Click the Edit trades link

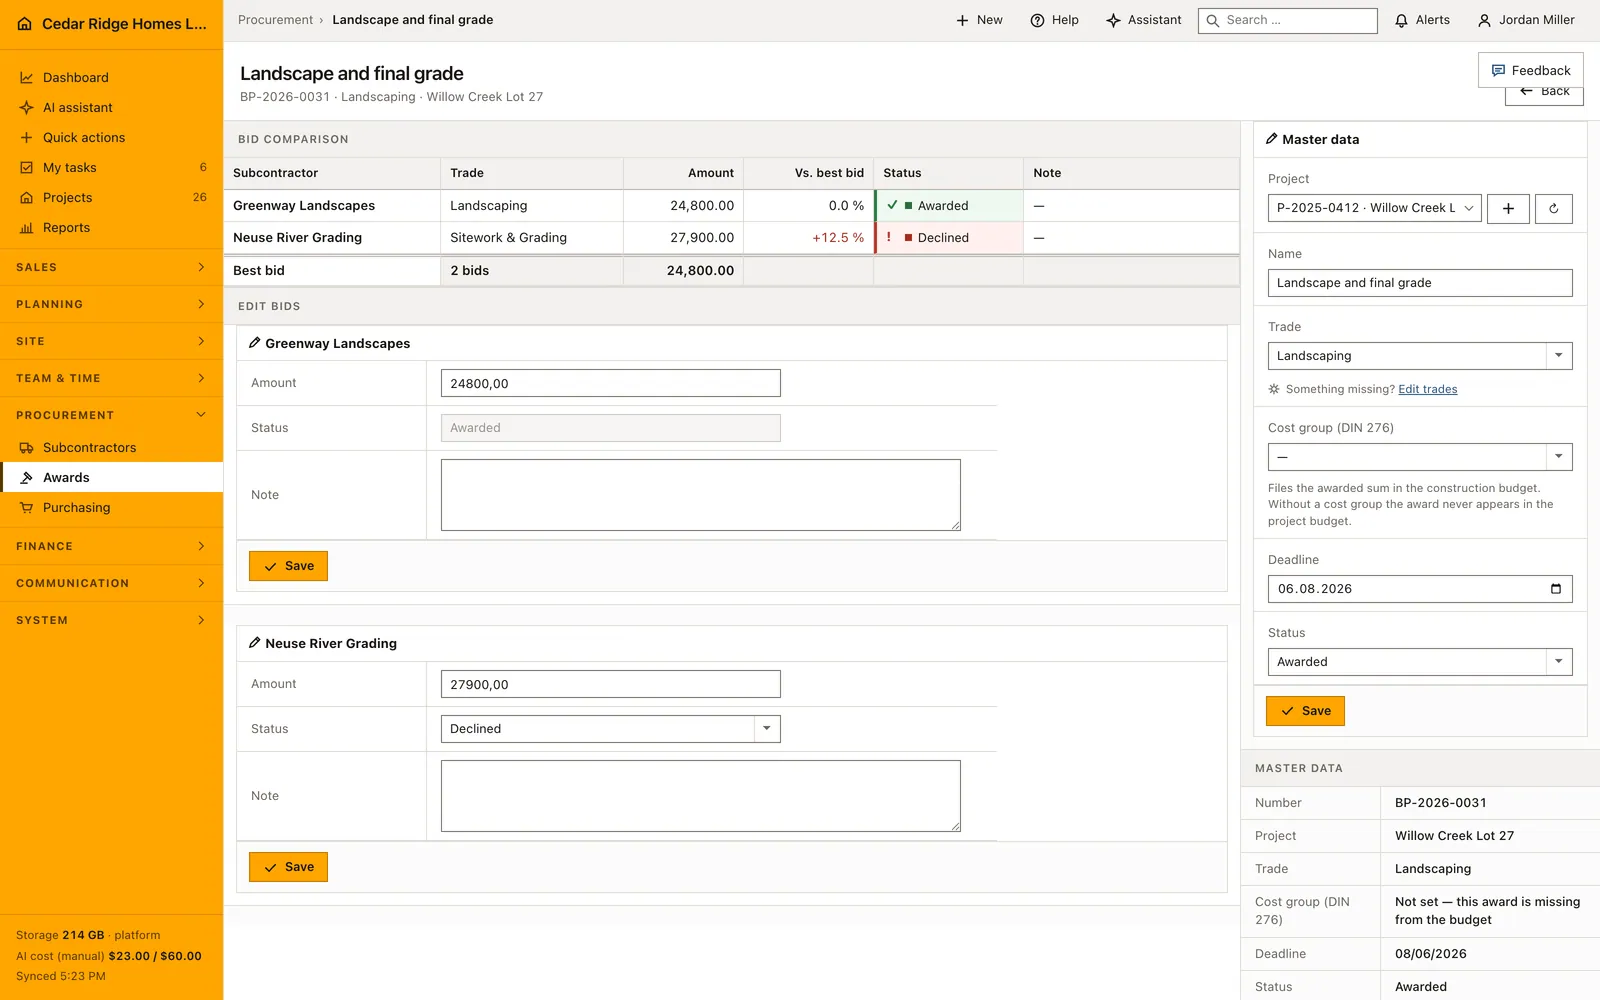tap(1427, 389)
